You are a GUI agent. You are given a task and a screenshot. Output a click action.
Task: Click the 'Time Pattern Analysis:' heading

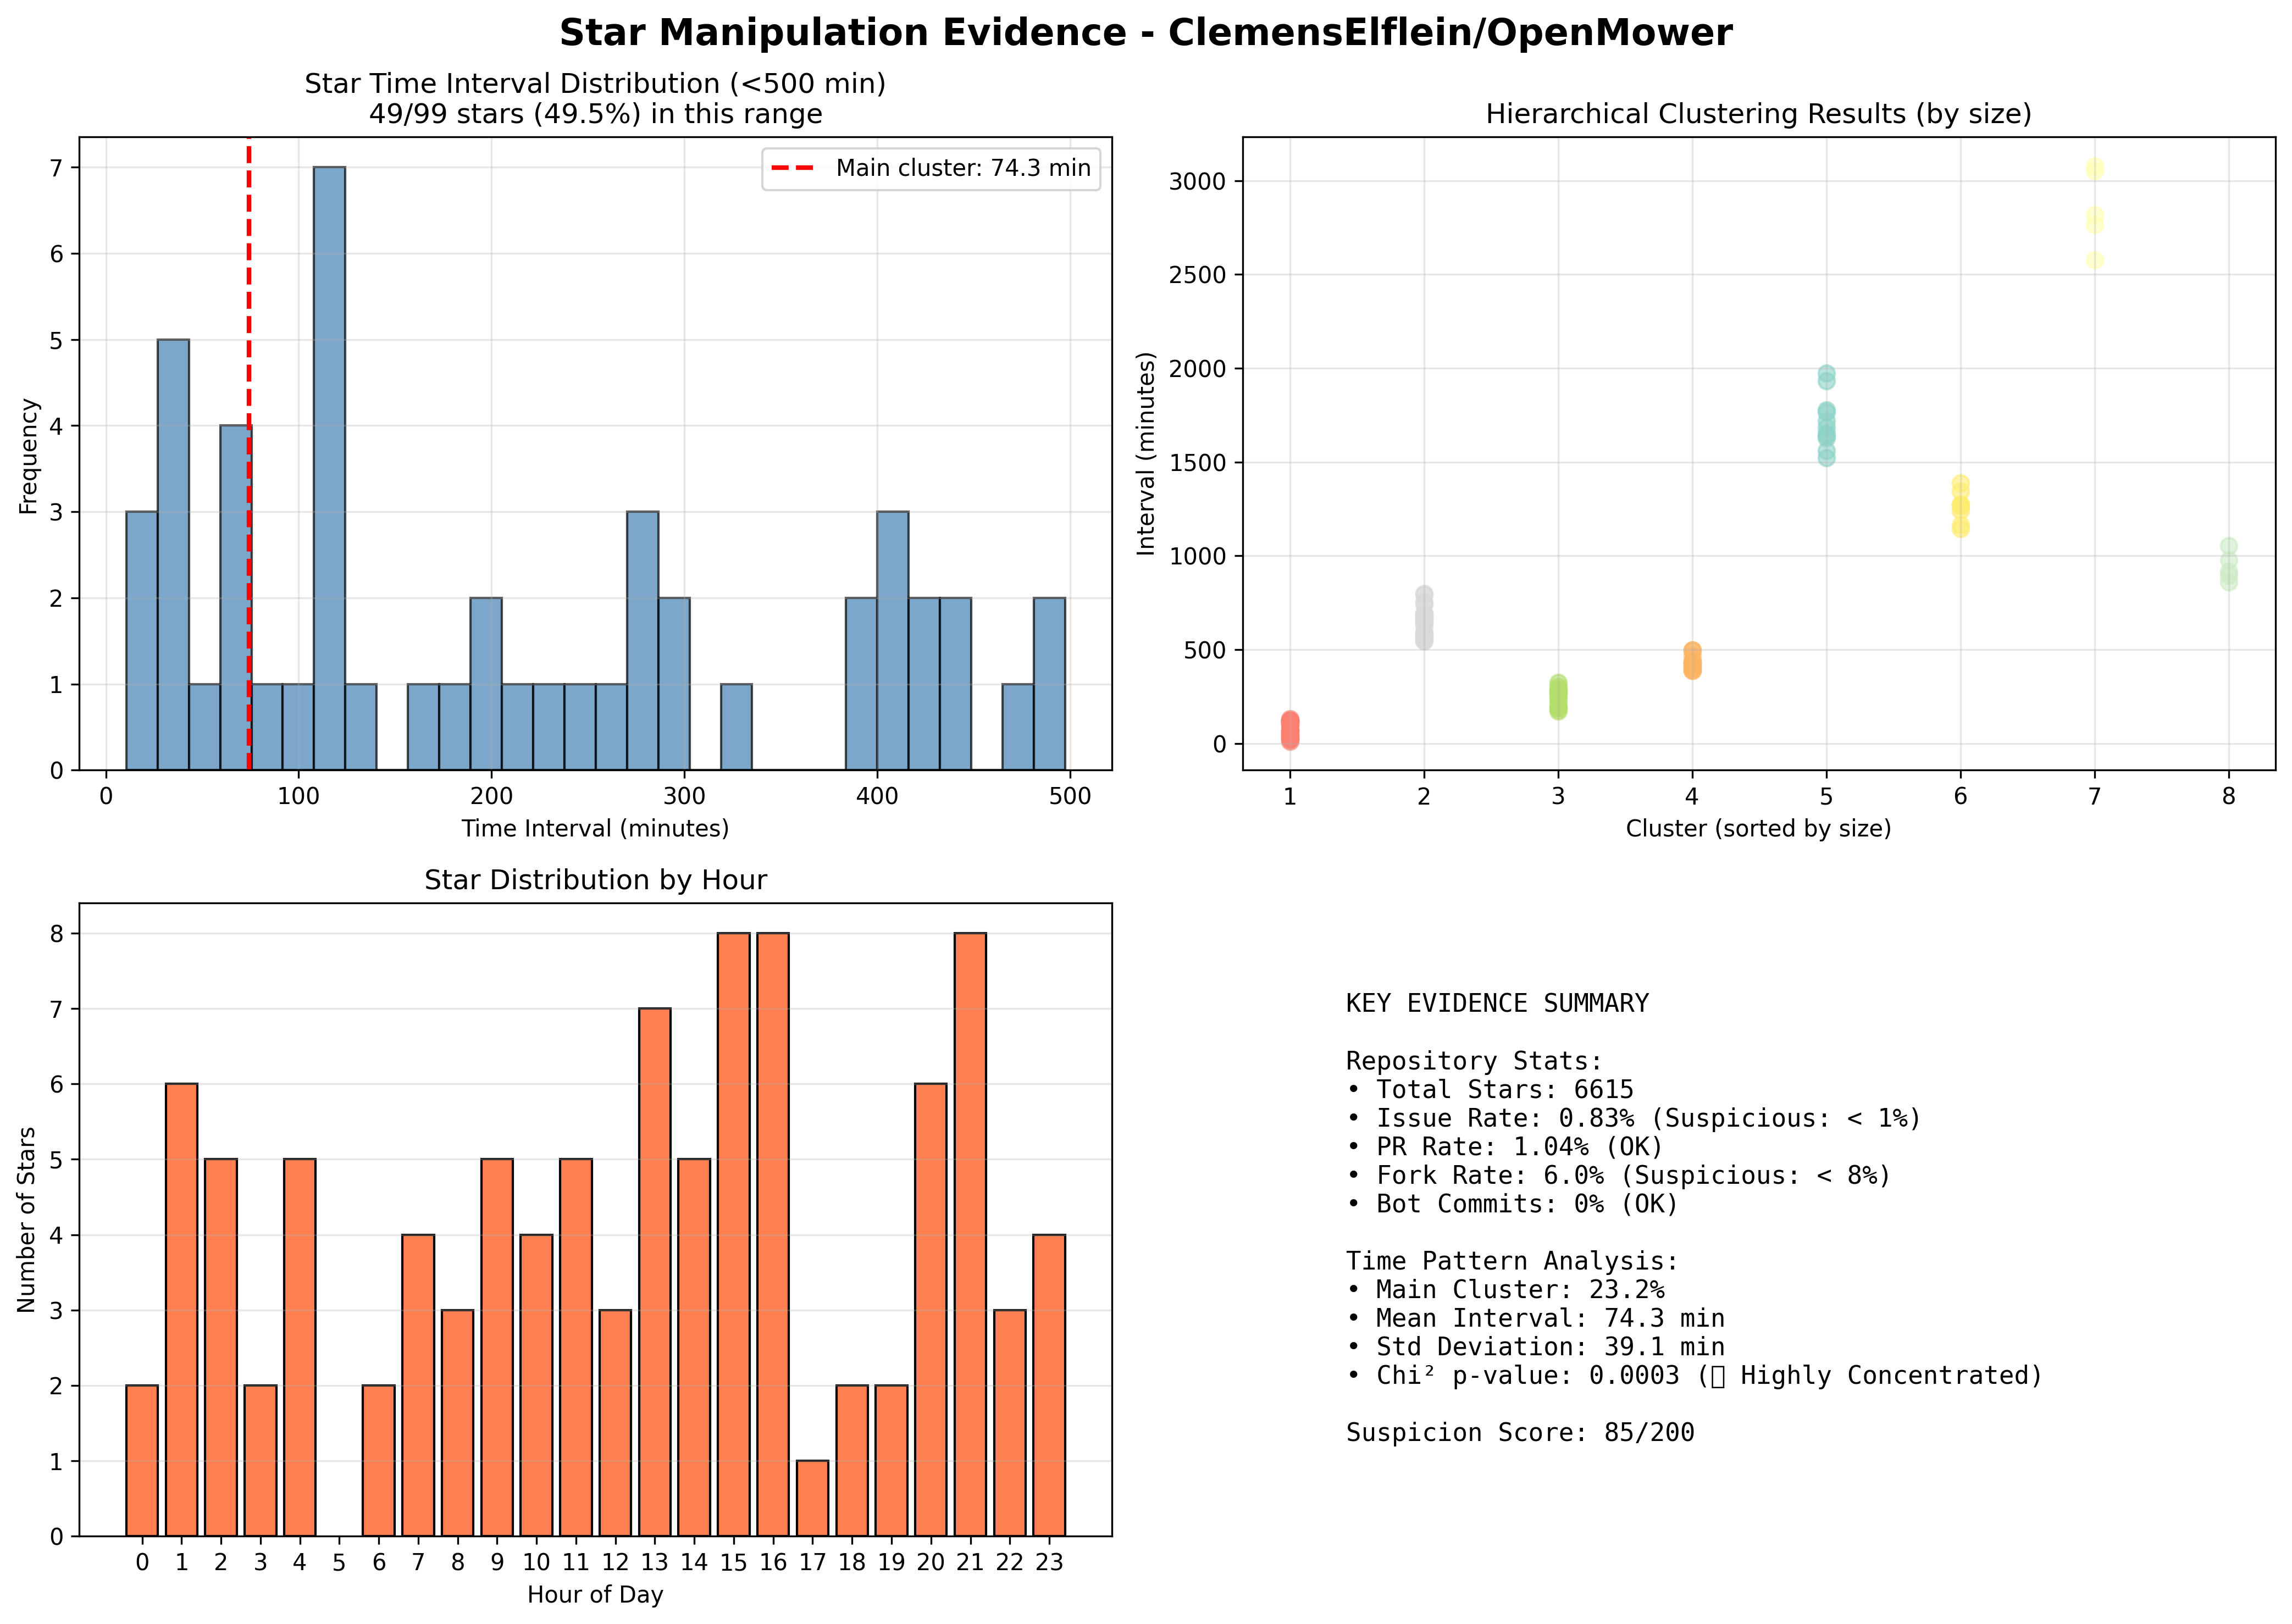(x=1512, y=1262)
